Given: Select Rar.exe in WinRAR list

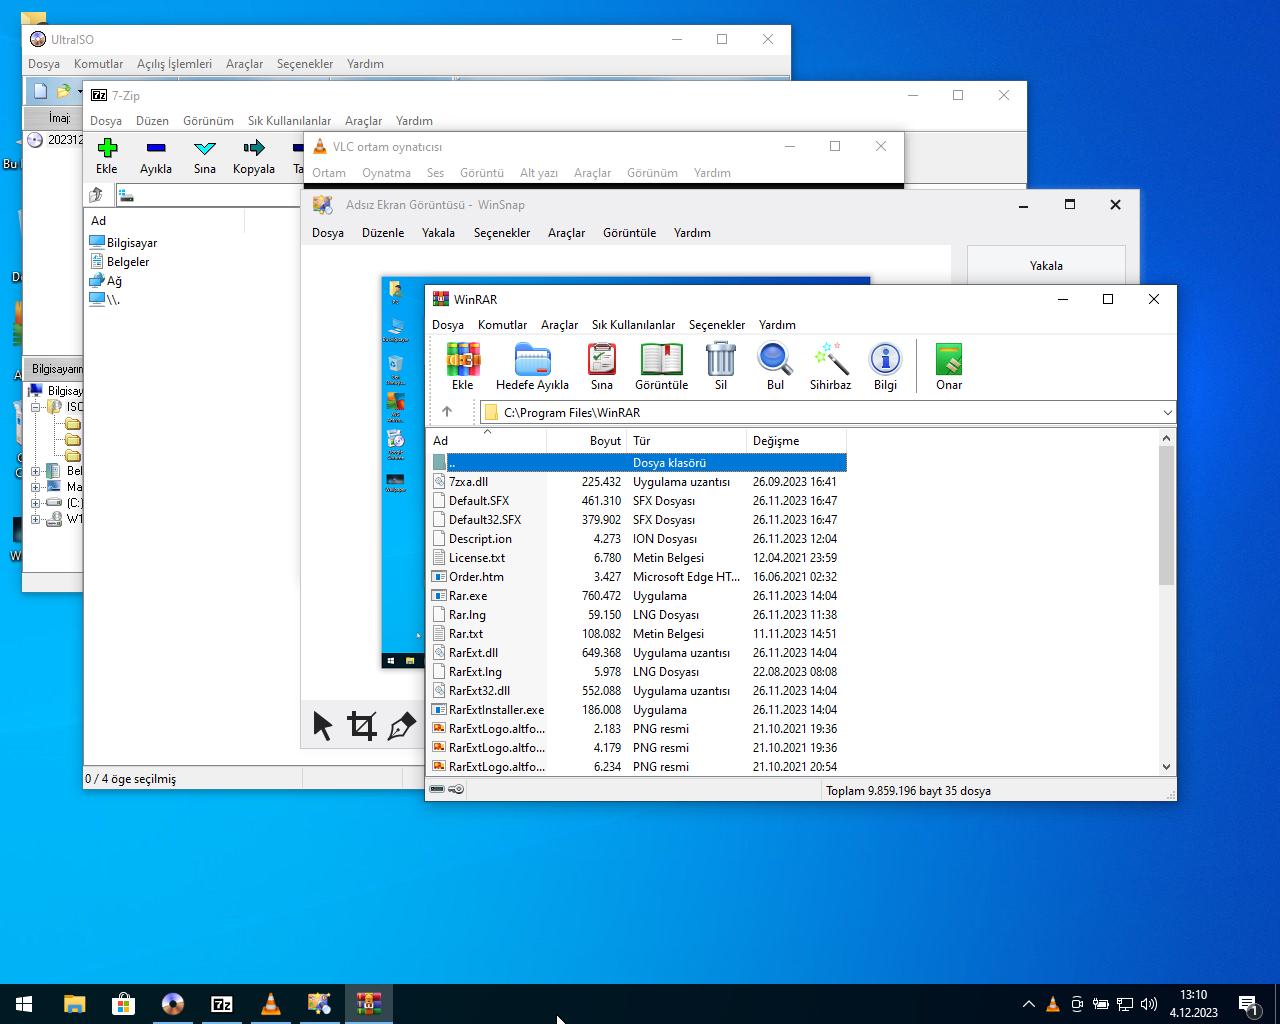Looking at the screenshot, I should pyautogui.click(x=638, y=596).
